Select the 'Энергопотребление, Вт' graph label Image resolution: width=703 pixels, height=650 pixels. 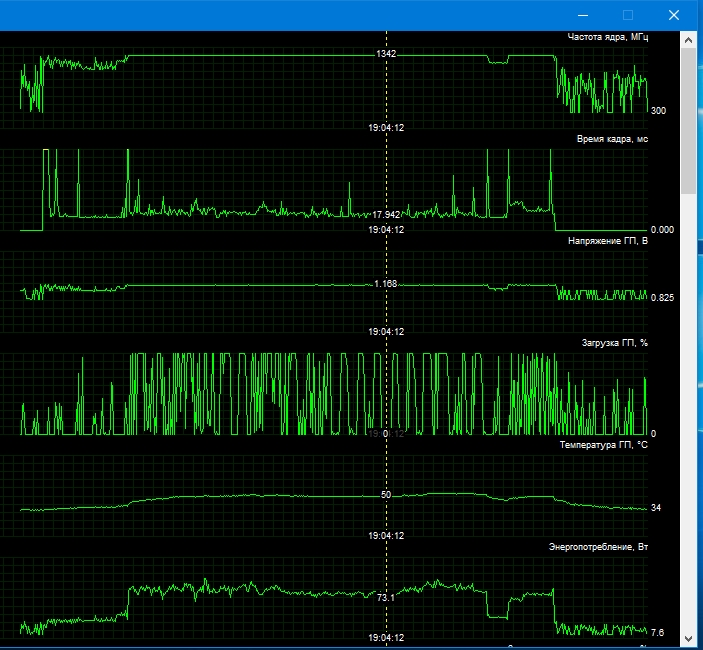click(598, 547)
